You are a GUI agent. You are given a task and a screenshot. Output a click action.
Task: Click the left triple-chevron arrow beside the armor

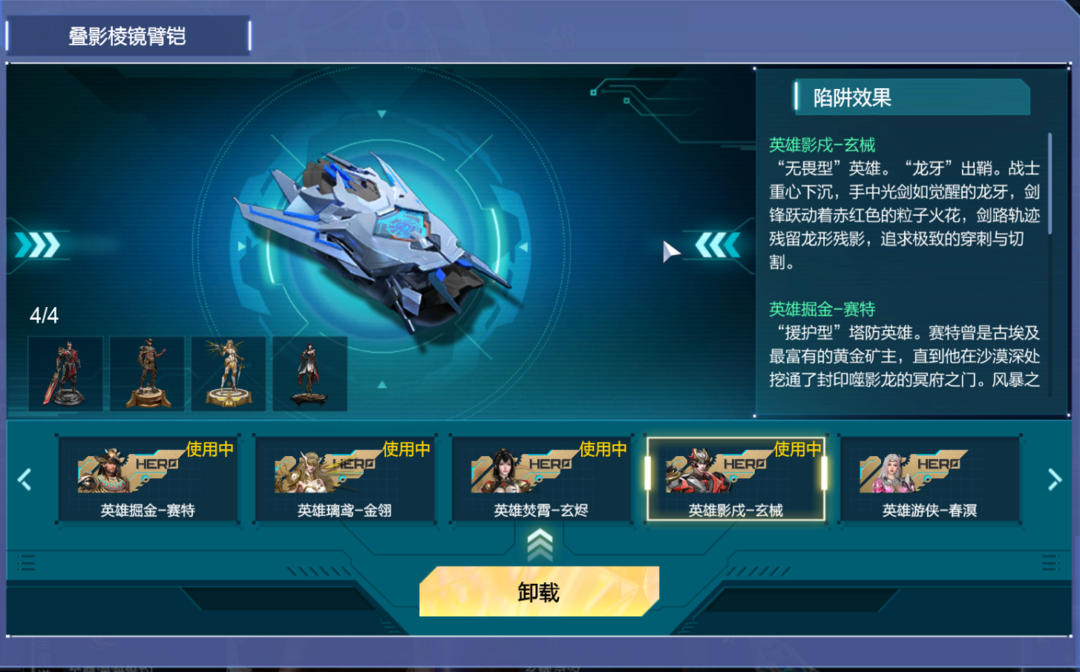pos(38,244)
